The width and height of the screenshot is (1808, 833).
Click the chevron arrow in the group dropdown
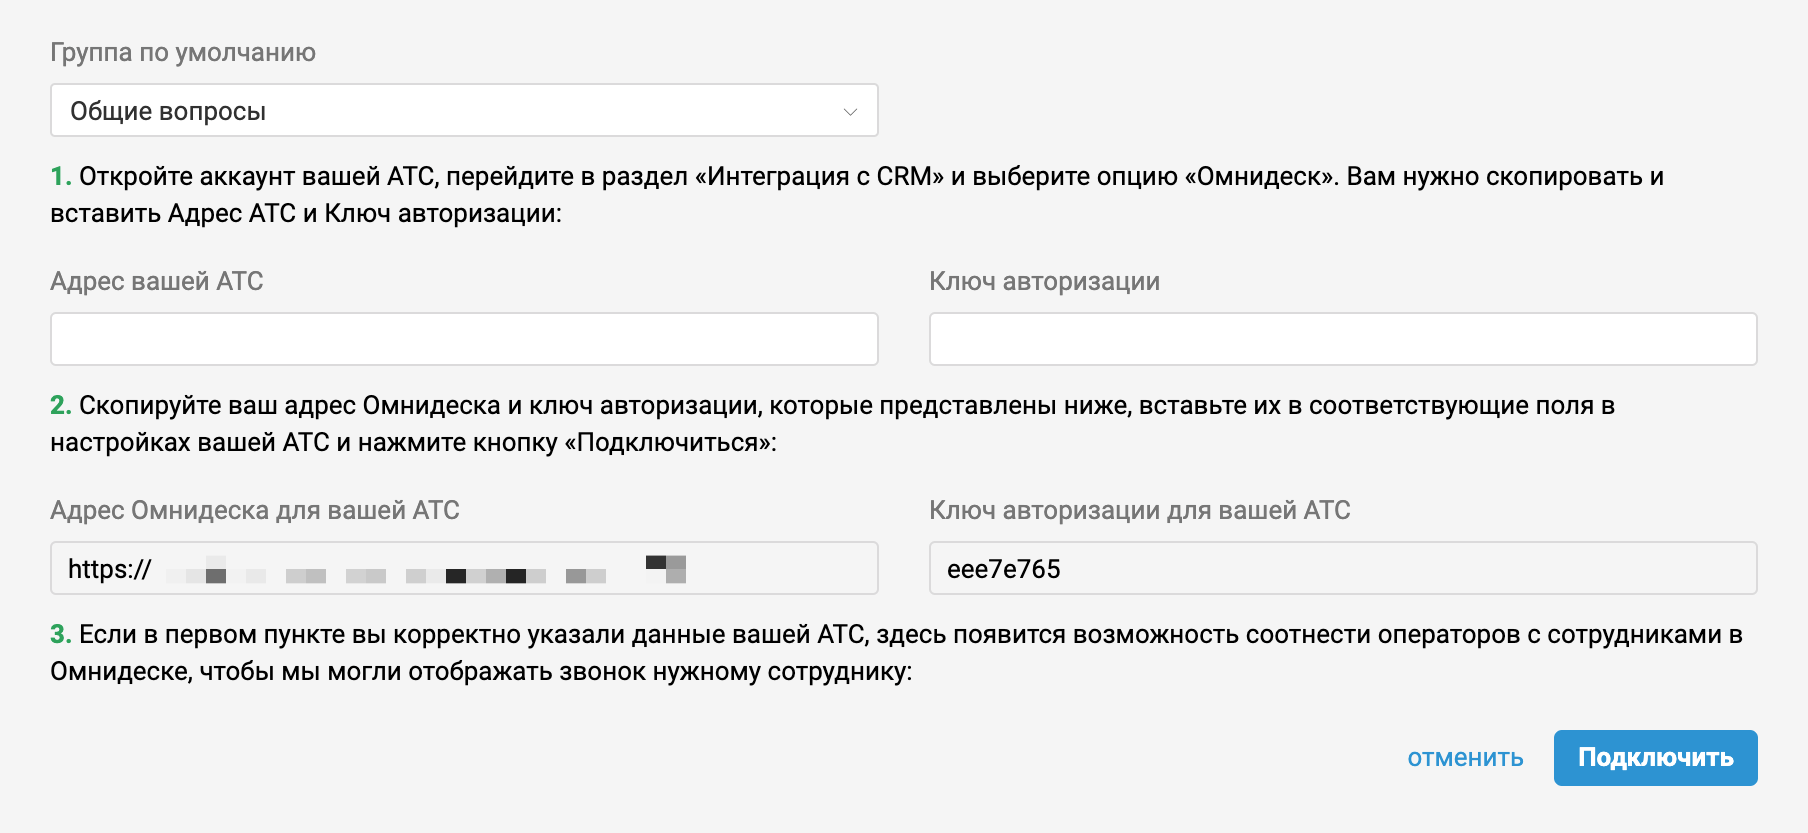[850, 111]
